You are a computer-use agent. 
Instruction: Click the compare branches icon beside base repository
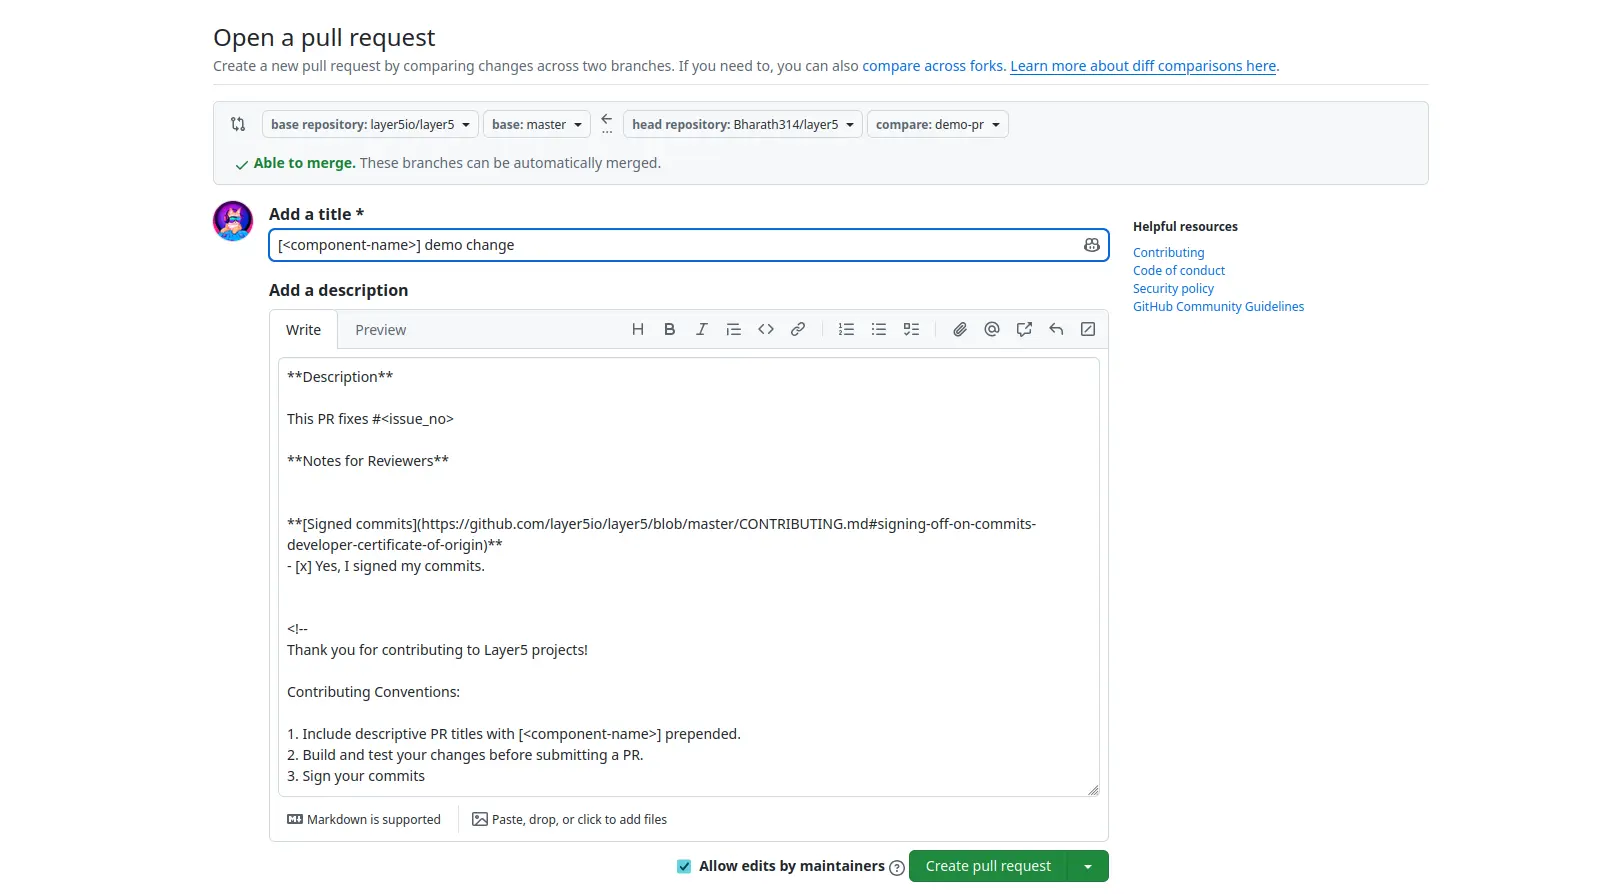(x=238, y=124)
